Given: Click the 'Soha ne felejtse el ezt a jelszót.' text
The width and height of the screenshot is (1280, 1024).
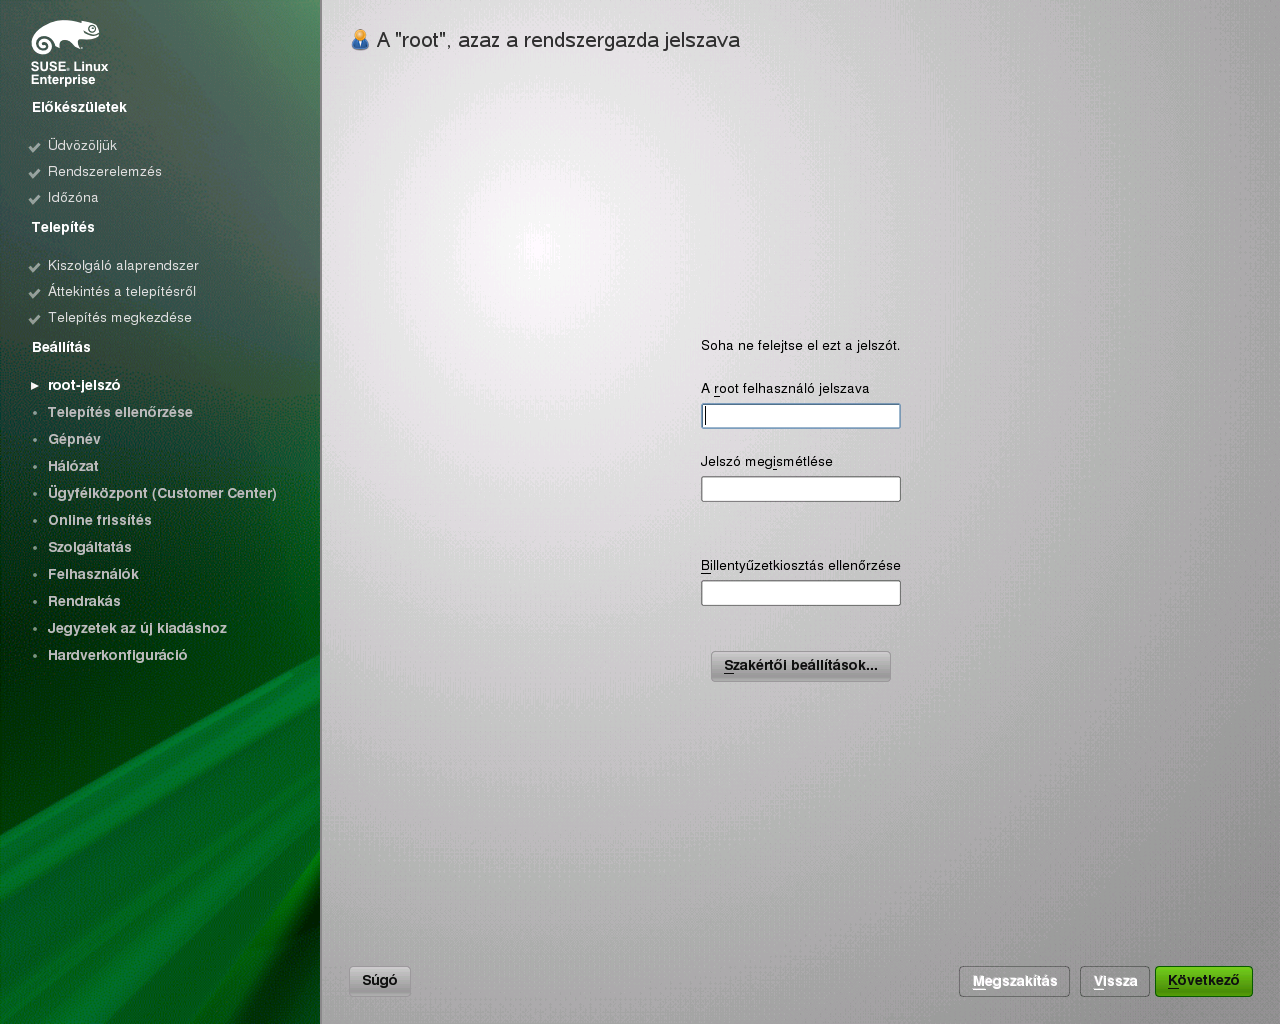Looking at the screenshot, I should [x=800, y=346].
